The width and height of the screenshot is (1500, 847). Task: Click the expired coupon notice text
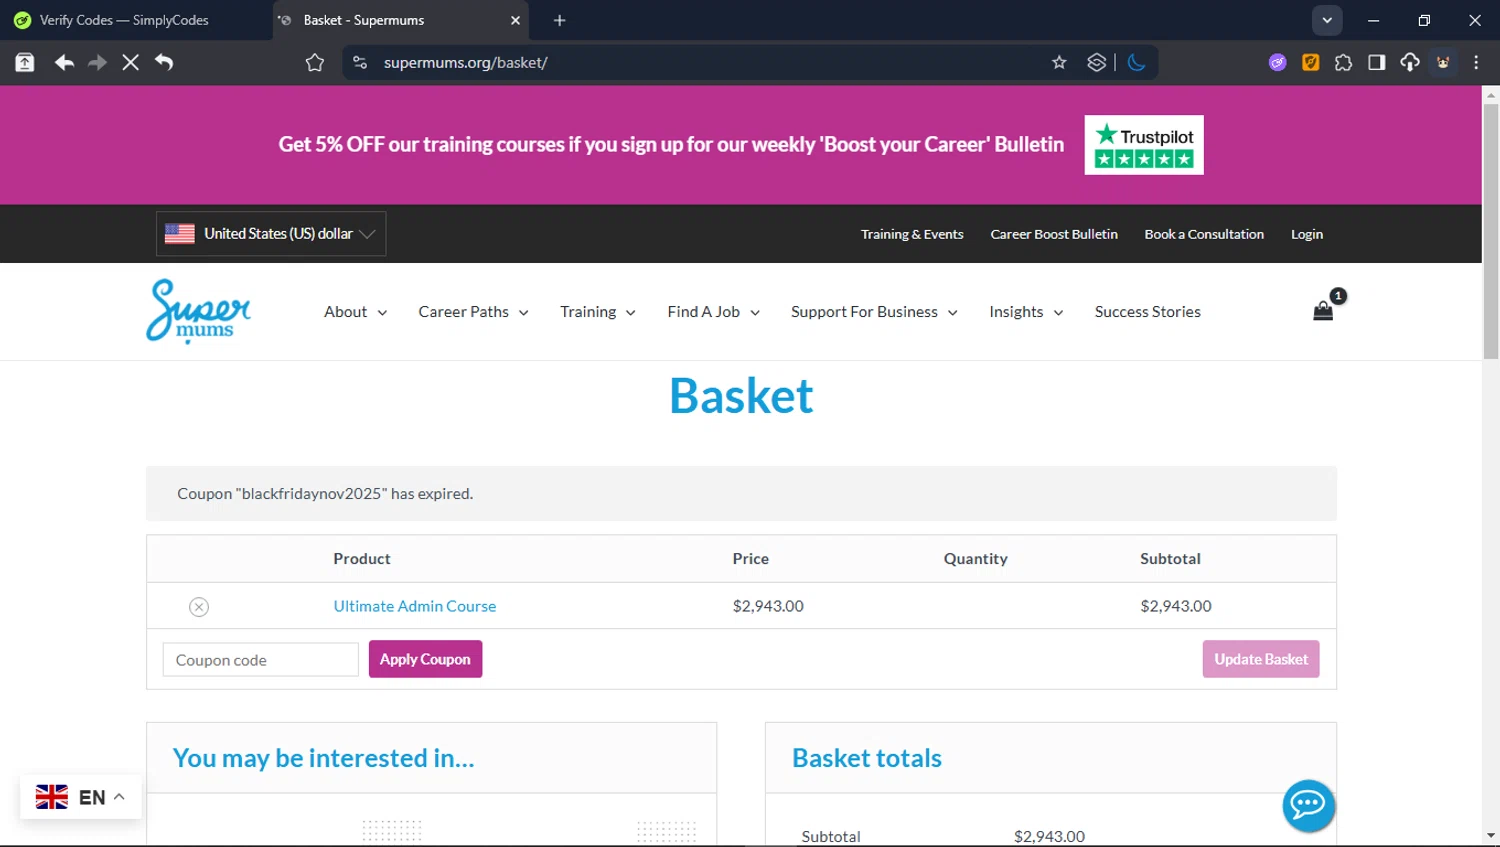[325, 493]
